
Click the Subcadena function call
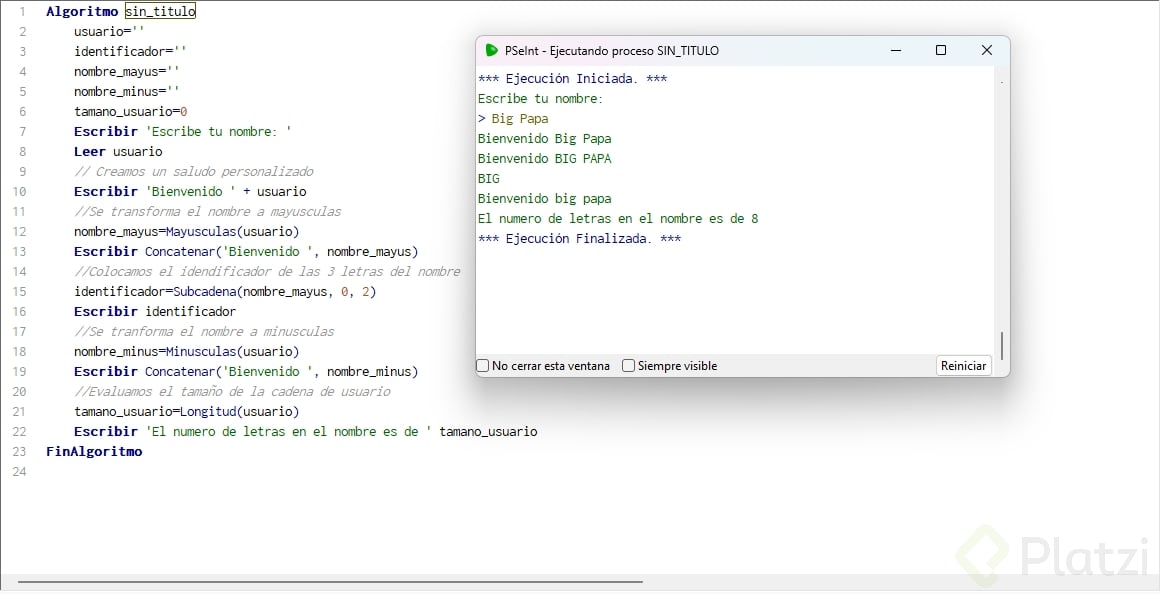click(x=205, y=292)
